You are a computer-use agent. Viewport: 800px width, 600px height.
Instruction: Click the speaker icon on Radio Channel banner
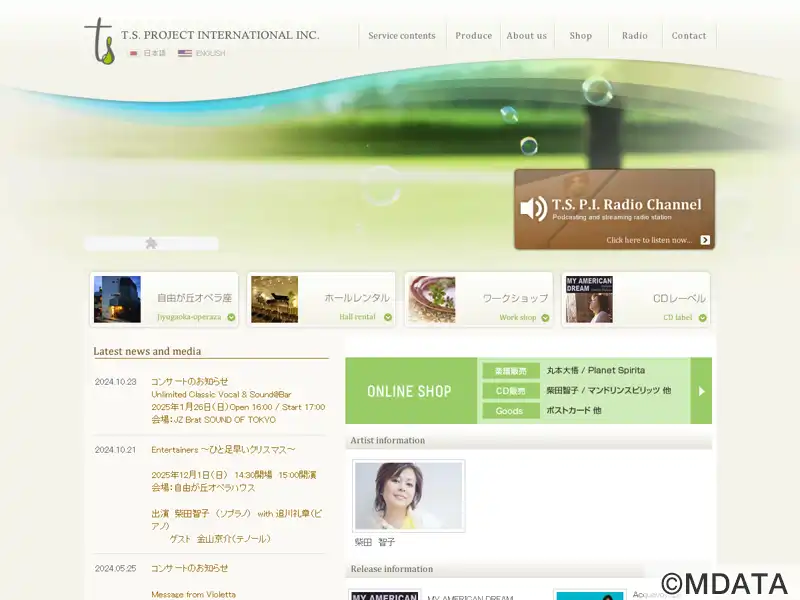[534, 209]
